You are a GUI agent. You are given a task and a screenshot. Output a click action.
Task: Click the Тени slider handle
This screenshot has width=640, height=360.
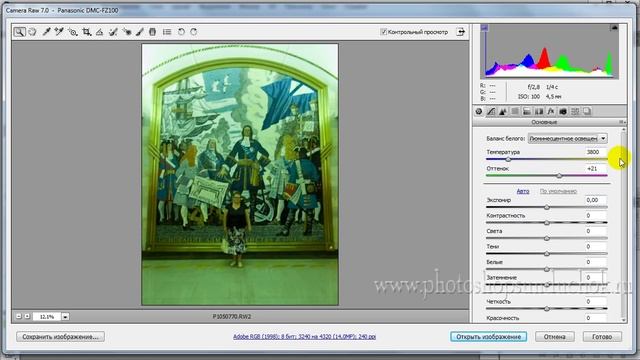click(547, 254)
